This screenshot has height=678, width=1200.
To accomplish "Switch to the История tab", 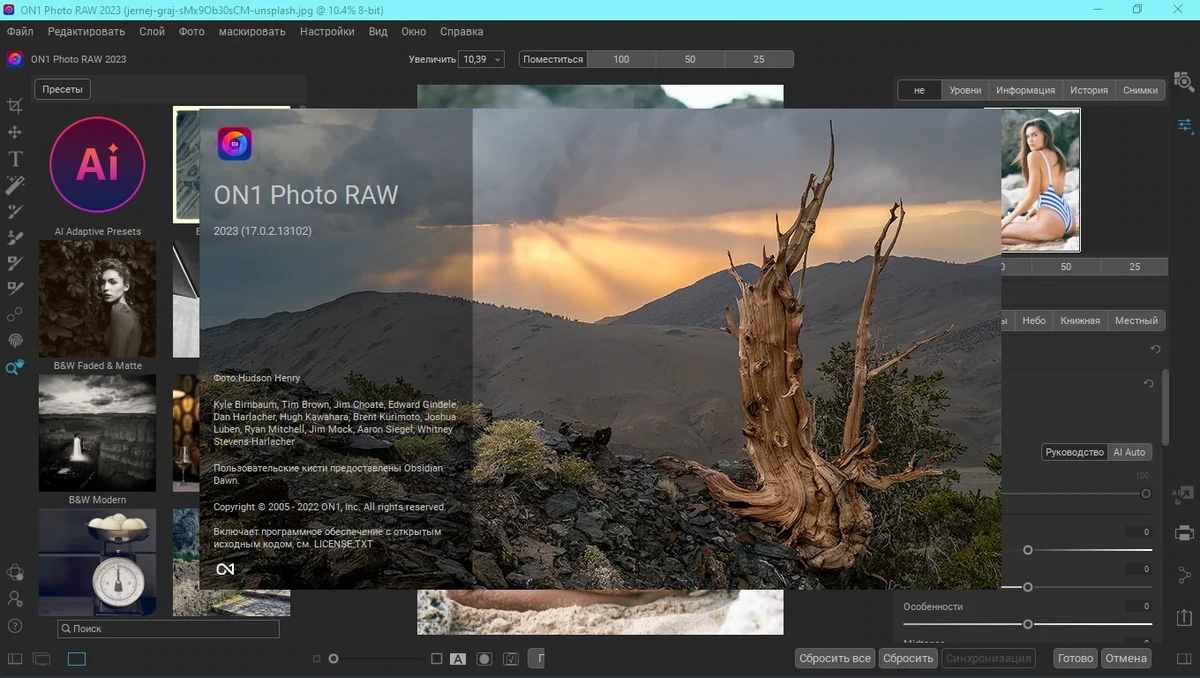I will click(1089, 90).
